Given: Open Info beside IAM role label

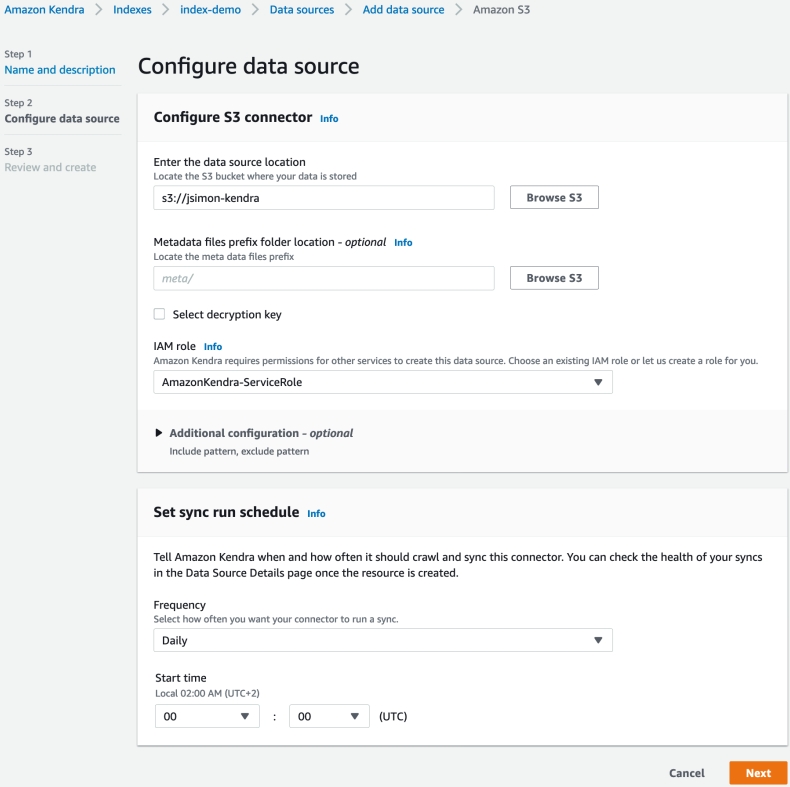Looking at the screenshot, I should (x=213, y=346).
